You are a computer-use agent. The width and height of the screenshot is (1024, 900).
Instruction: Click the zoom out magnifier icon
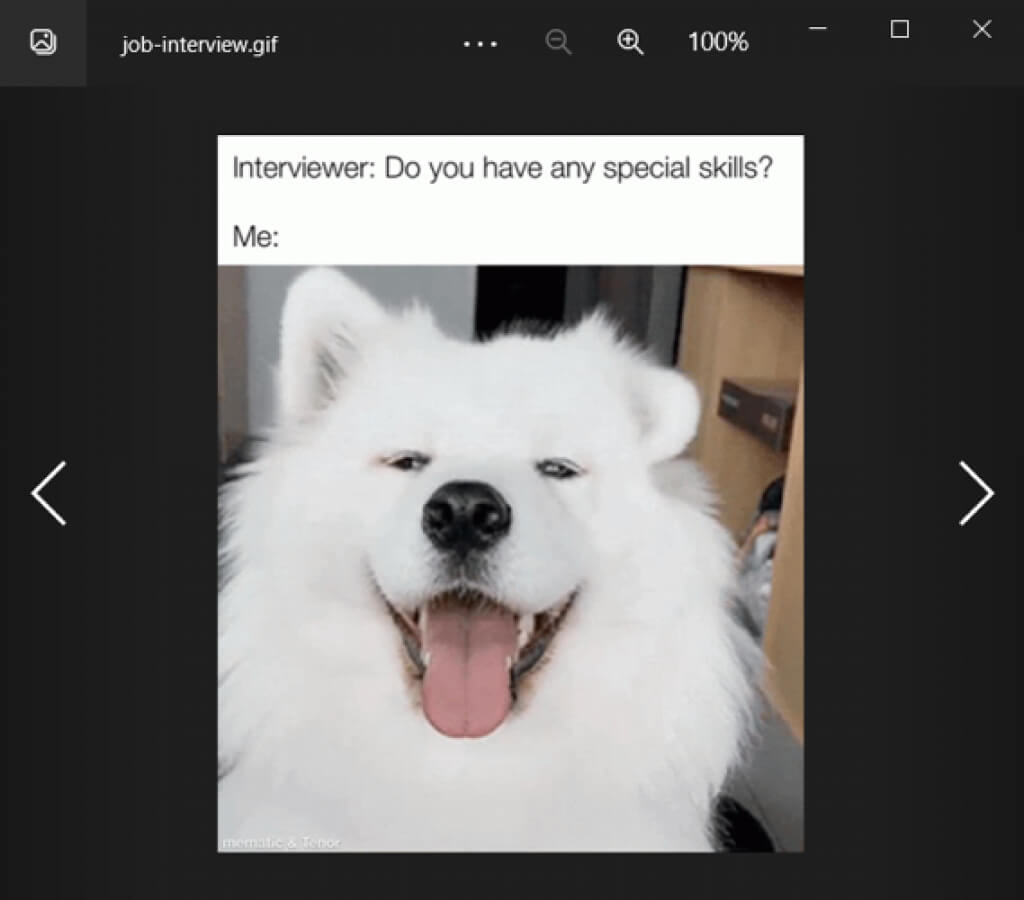coord(558,42)
